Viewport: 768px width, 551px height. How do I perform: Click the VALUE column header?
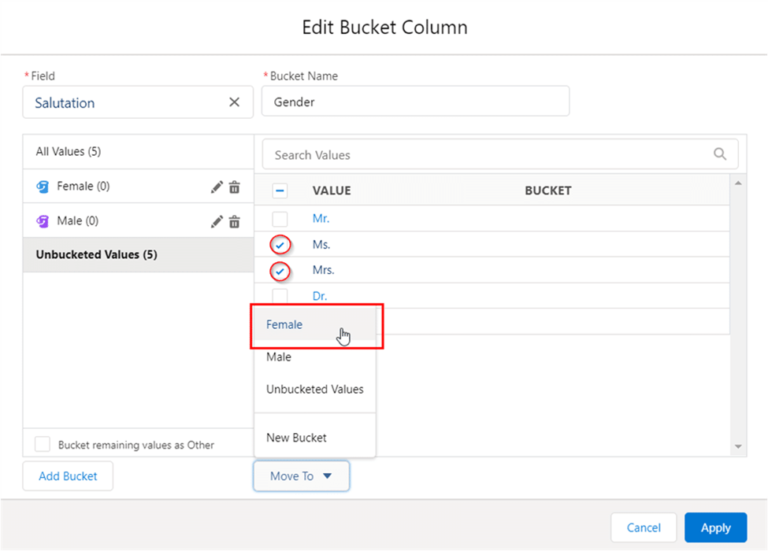point(332,191)
